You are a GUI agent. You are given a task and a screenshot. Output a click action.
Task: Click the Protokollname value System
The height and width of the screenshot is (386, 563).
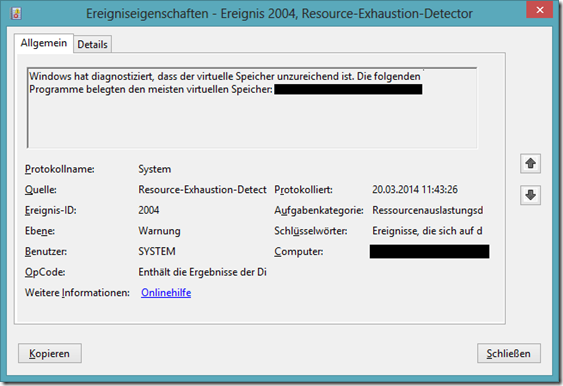[x=155, y=169]
